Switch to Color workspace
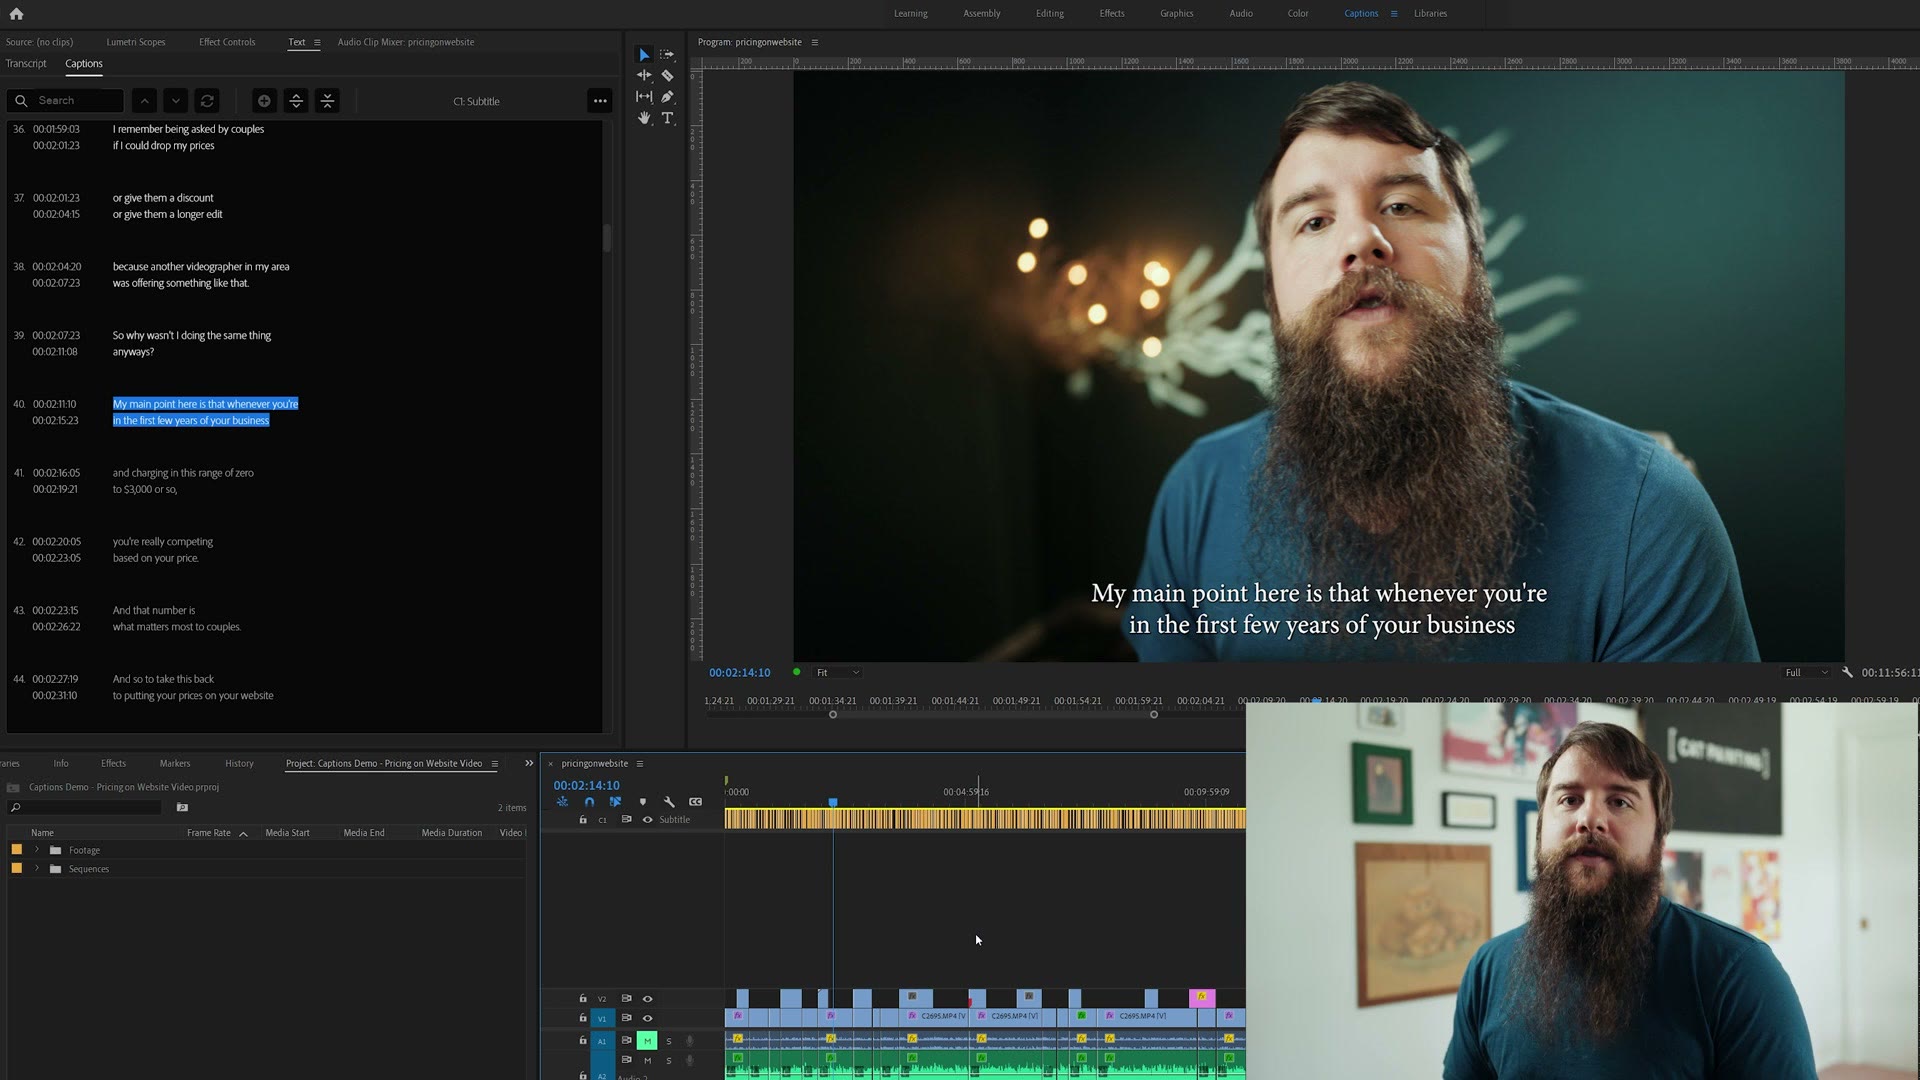Viewport: 1920px width, 1080px height. click(x=1298, y=14)
